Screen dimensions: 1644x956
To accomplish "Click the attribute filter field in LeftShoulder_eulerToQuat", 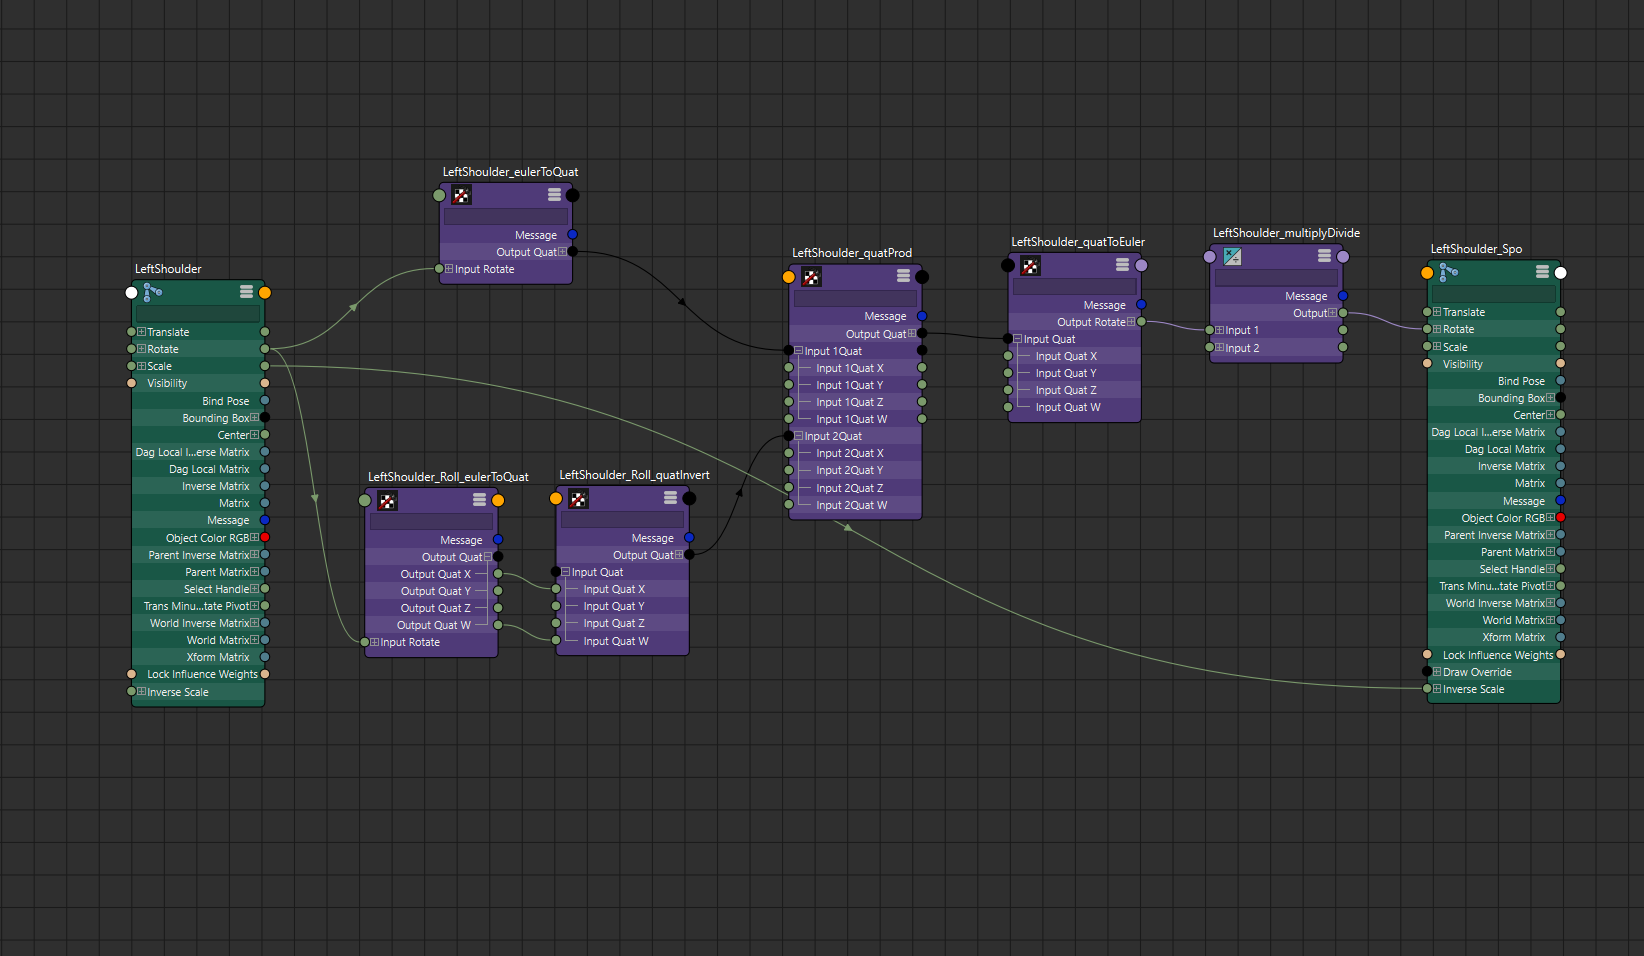I will [505, 216].
